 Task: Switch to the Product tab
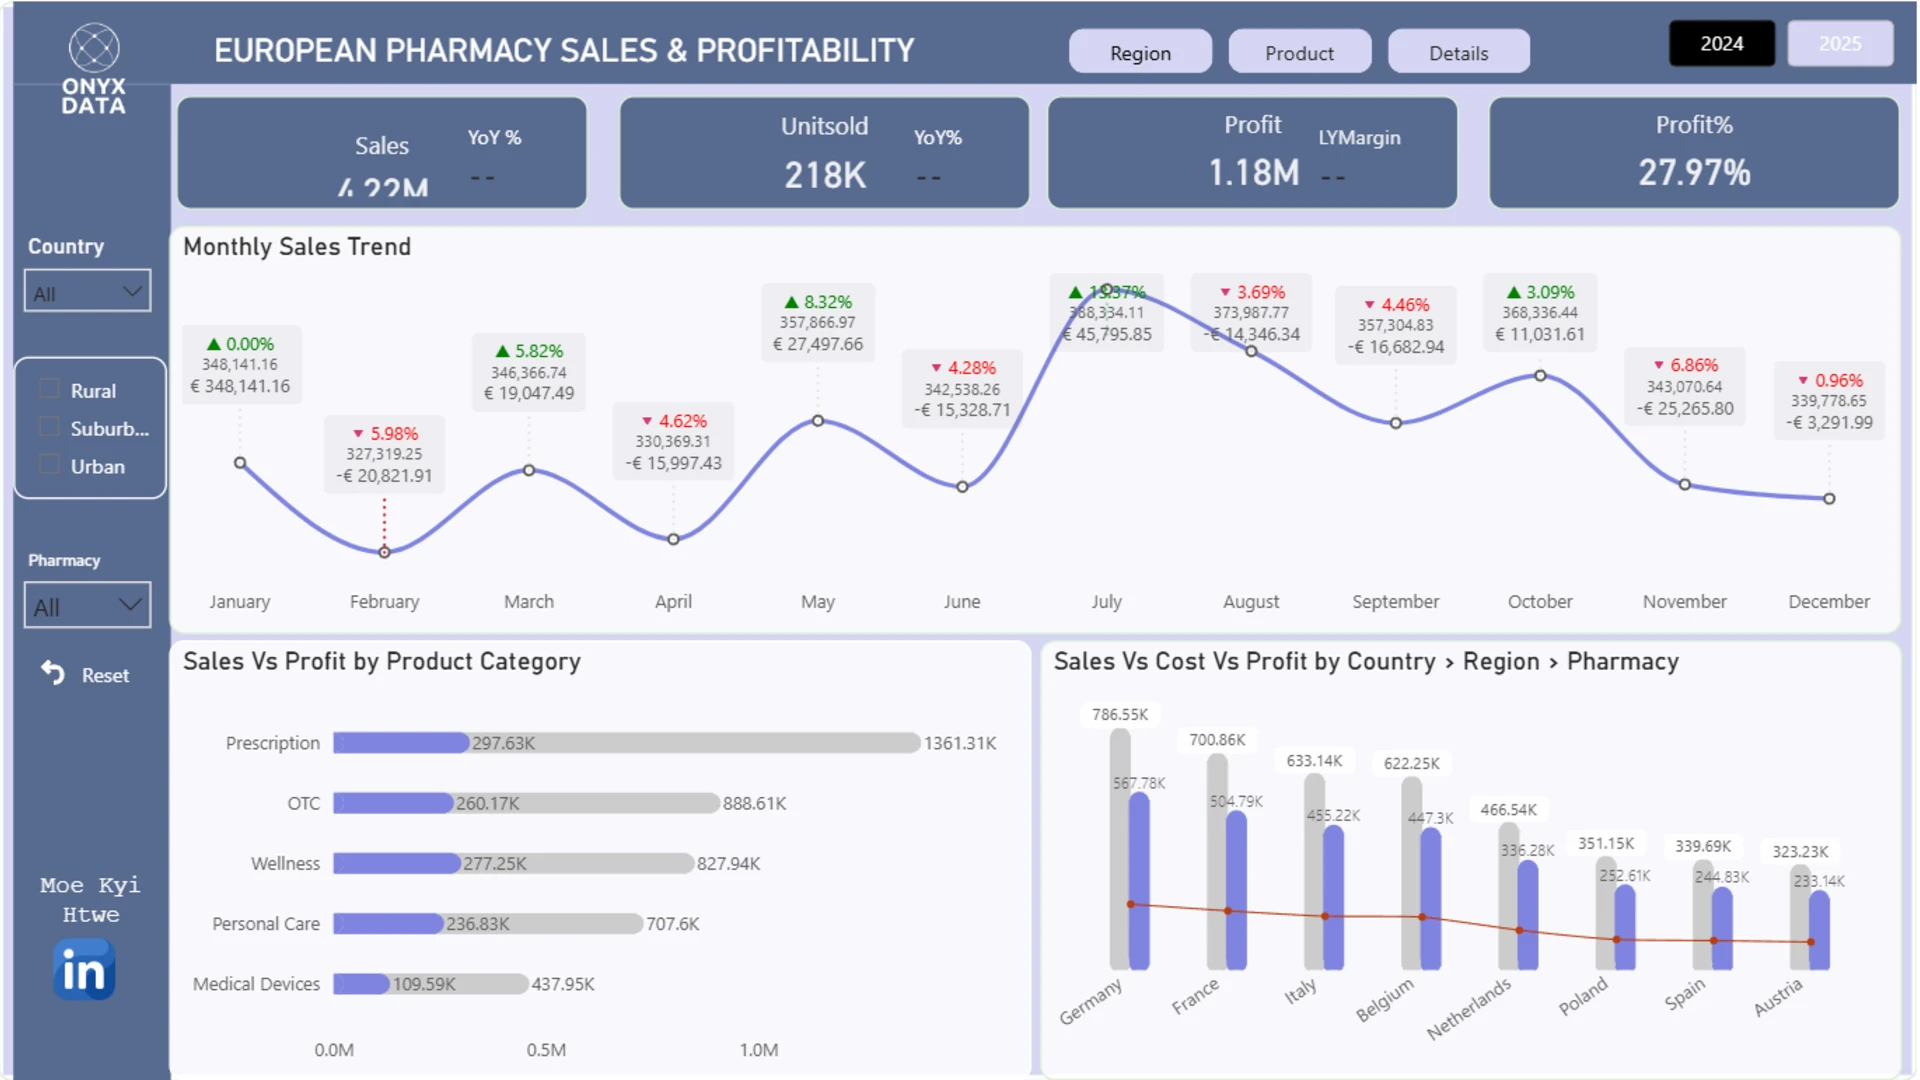pyautogui.click(x=1299, y=52)
